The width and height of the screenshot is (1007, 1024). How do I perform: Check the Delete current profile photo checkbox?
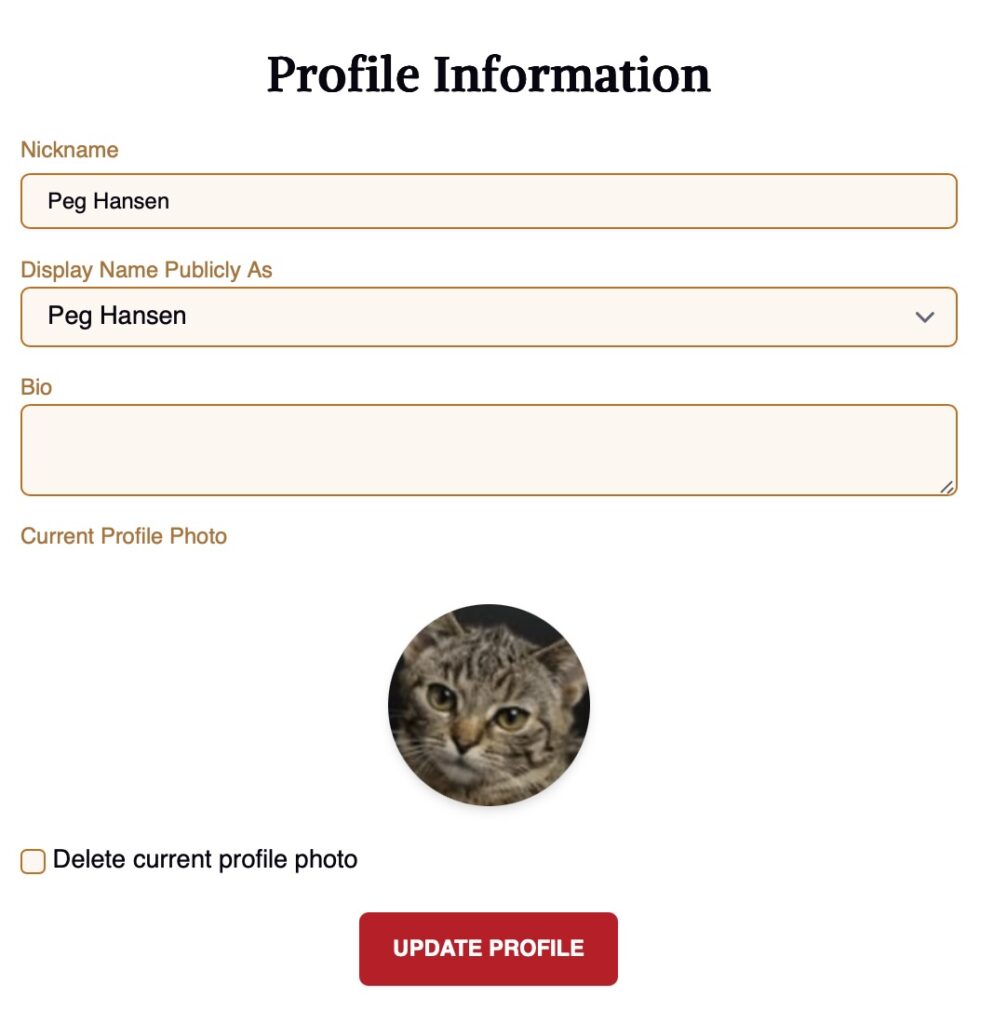(x=33, y=860)
